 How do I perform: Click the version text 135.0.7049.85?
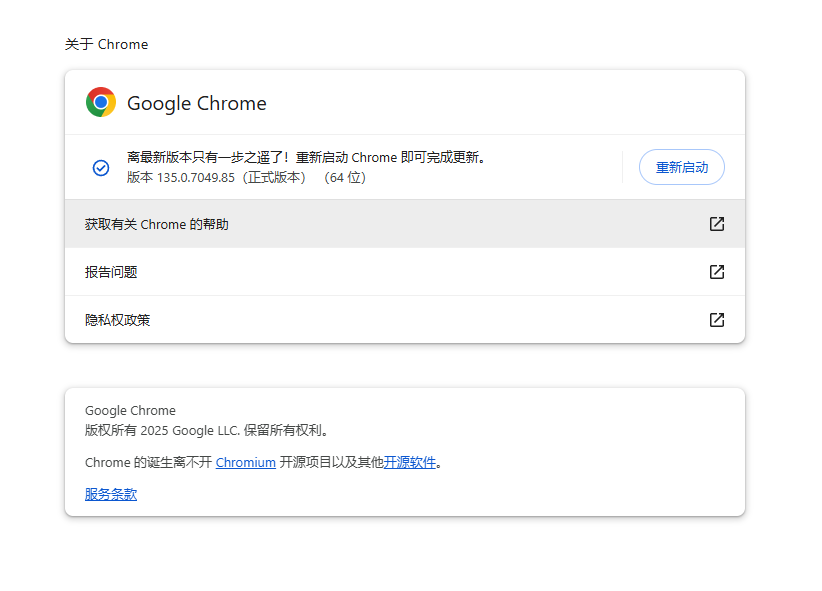[196, 178]
